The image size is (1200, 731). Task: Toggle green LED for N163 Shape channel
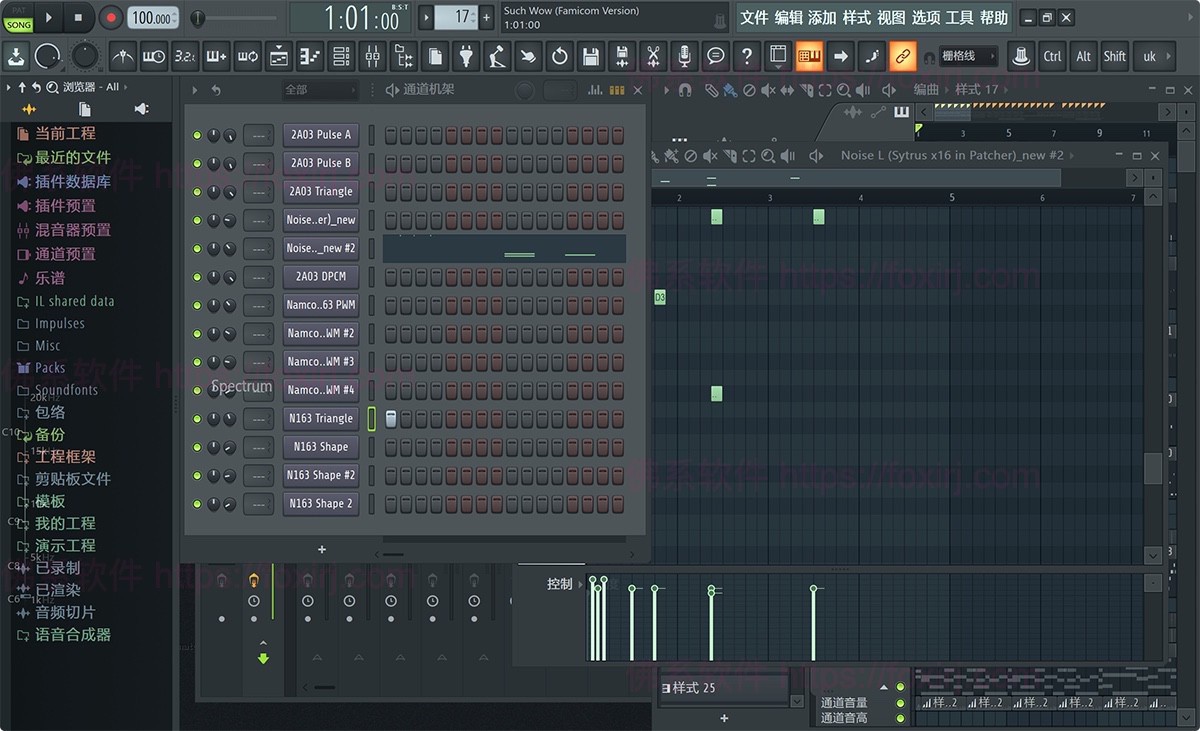pos(197,447)
